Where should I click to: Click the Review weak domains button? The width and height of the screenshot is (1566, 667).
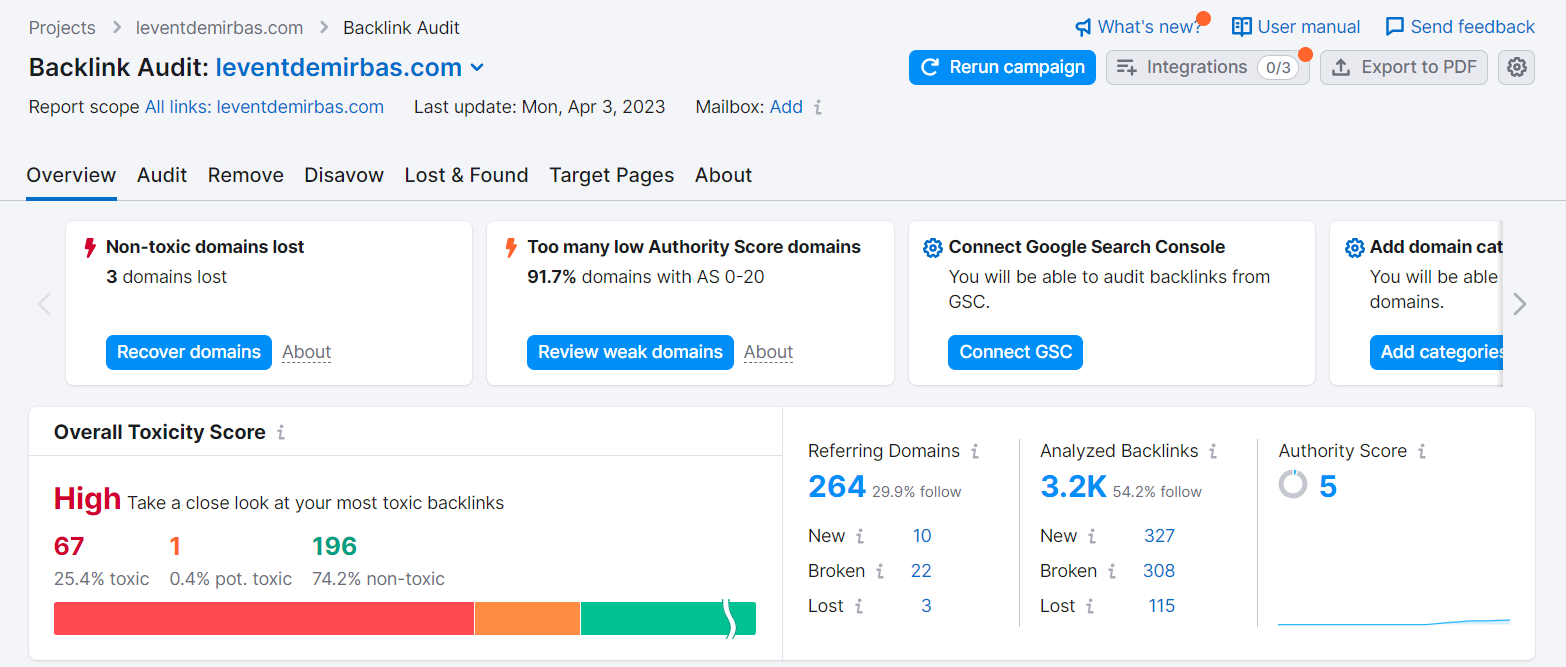click(x=630, y=352)
